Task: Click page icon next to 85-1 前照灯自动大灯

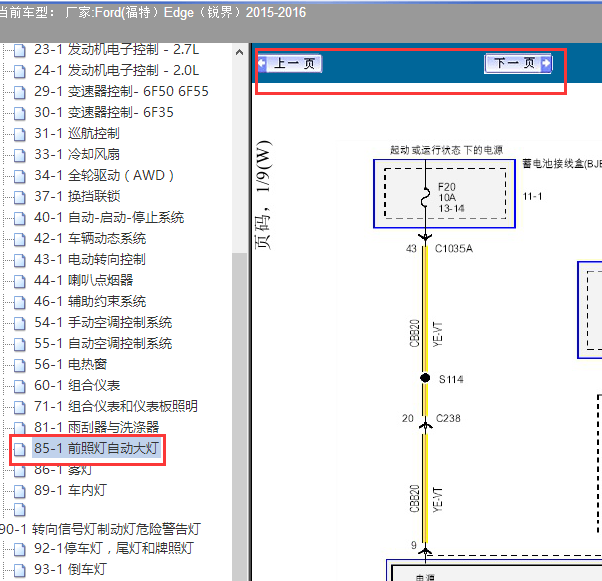Action: (x=20, y=449)
